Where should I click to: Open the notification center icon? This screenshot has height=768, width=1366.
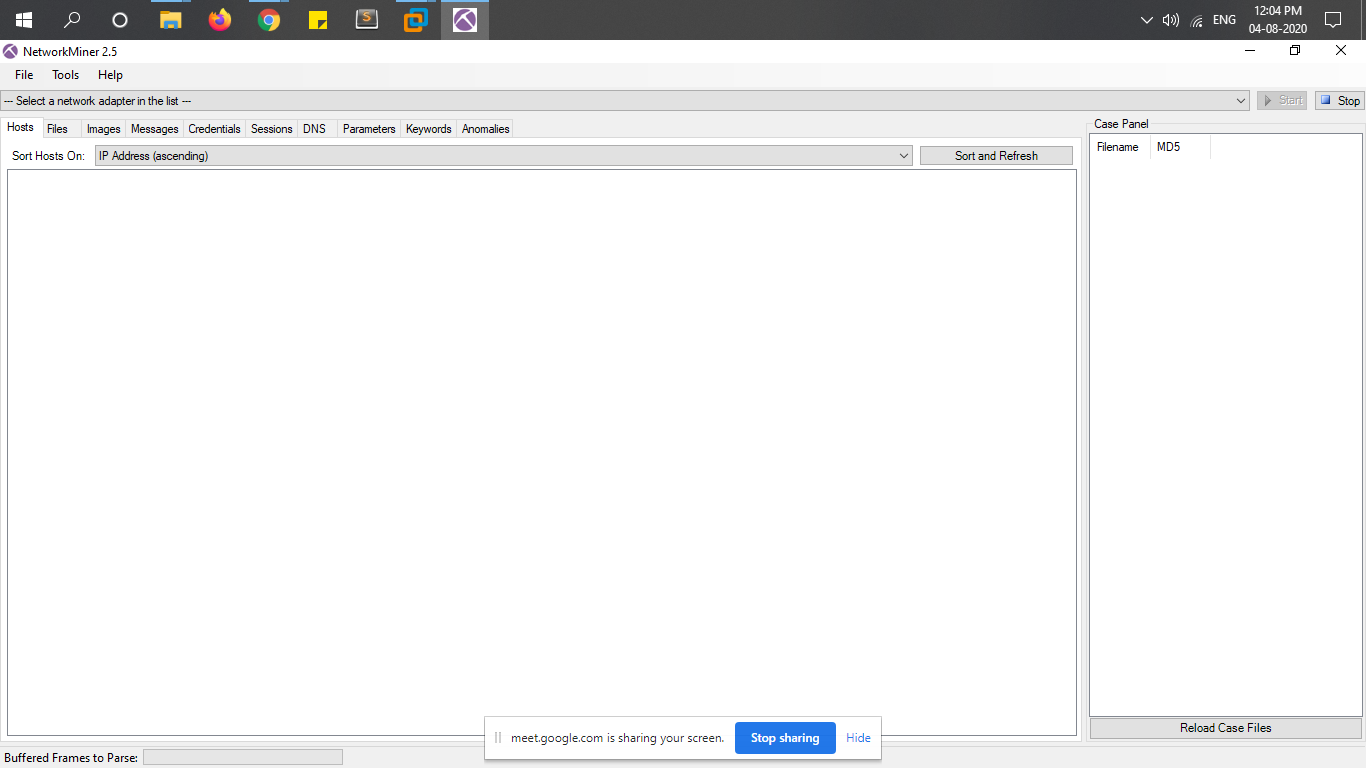click(1332, 20)
